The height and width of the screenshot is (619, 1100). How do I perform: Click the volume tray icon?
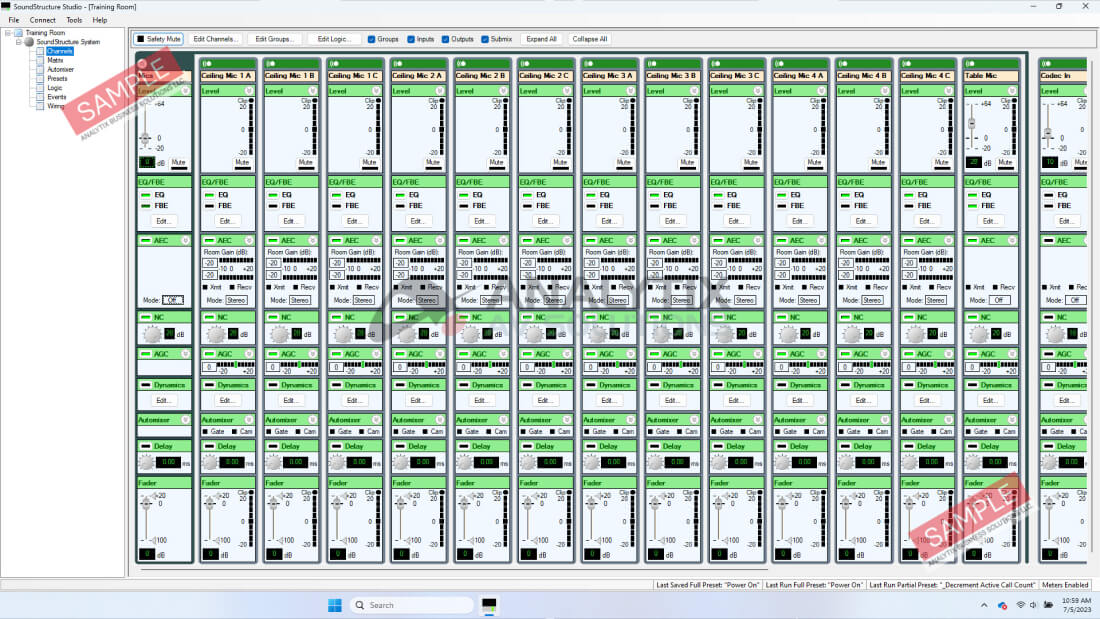coord(1033,605)
